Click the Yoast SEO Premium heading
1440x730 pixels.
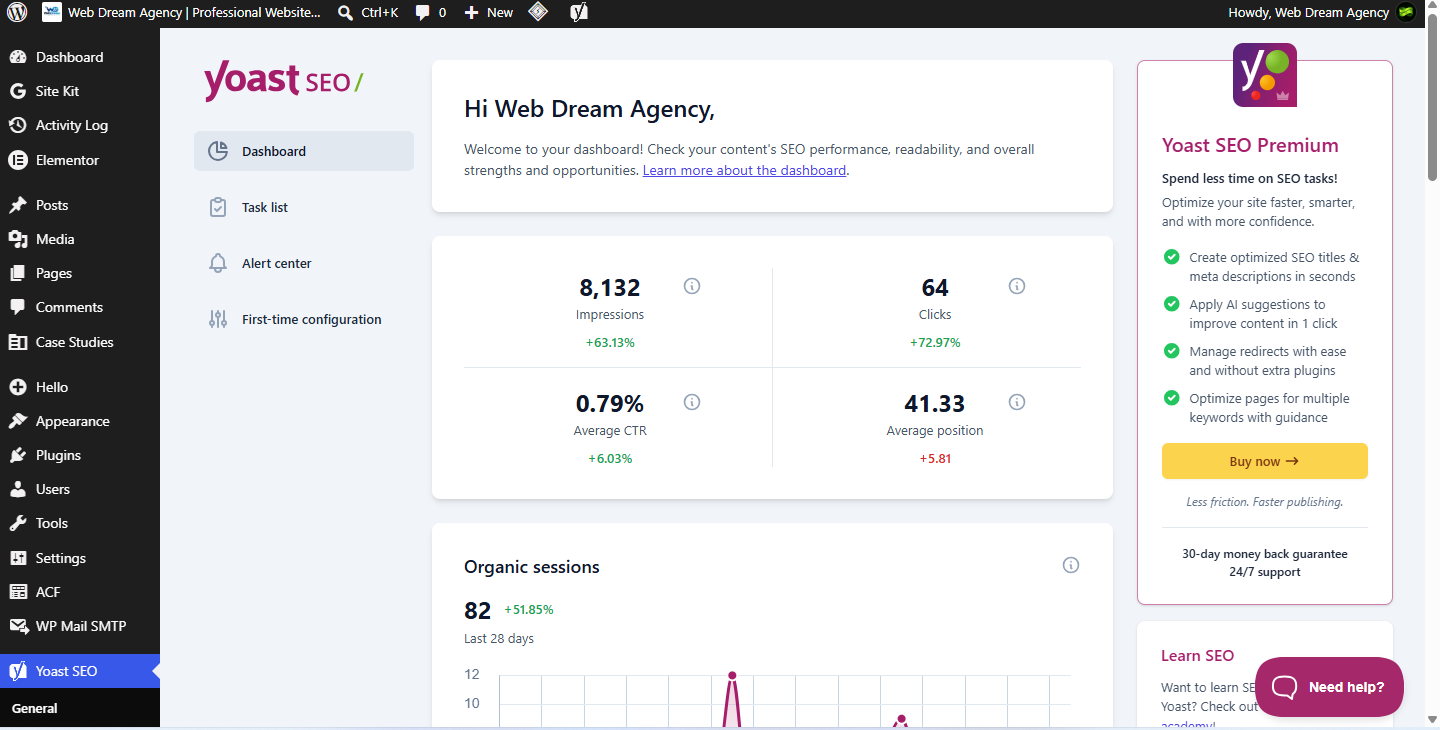coord(1250,145)
